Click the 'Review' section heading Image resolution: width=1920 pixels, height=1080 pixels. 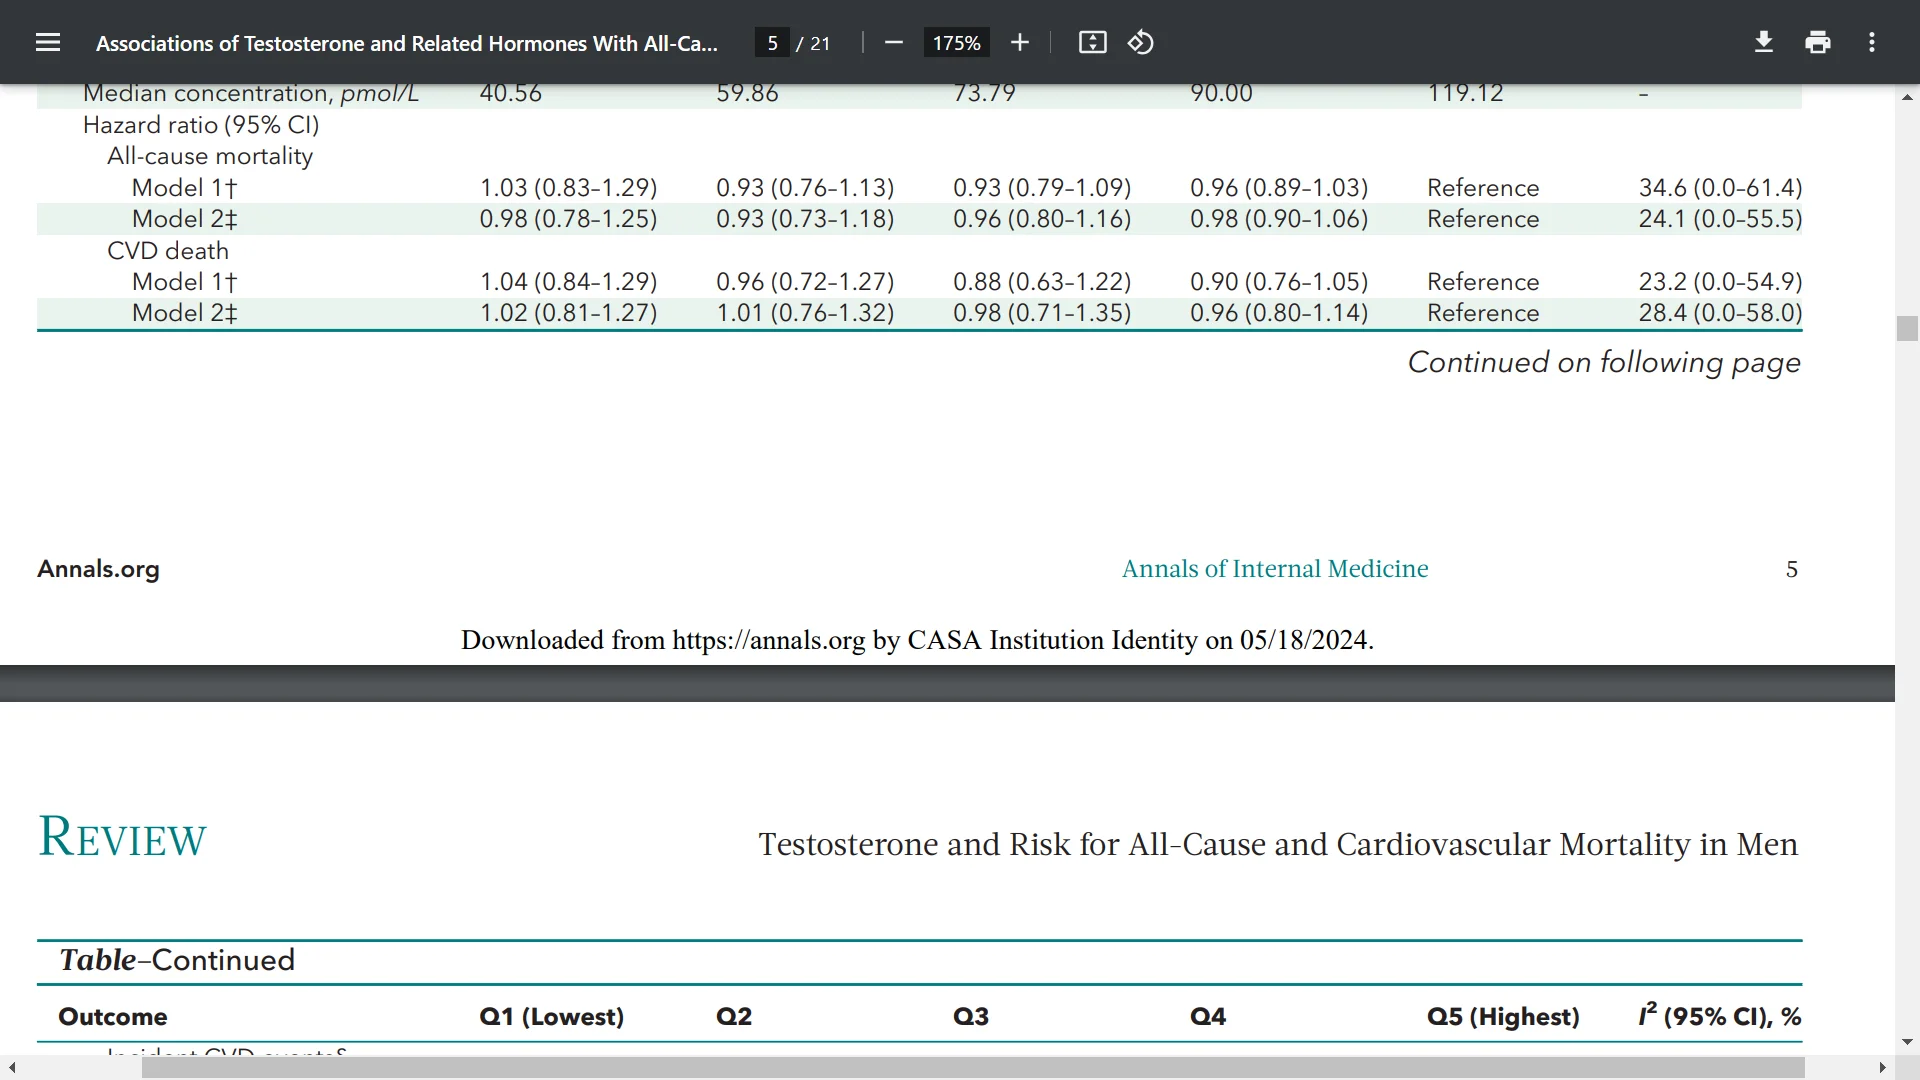pos(122,837)
